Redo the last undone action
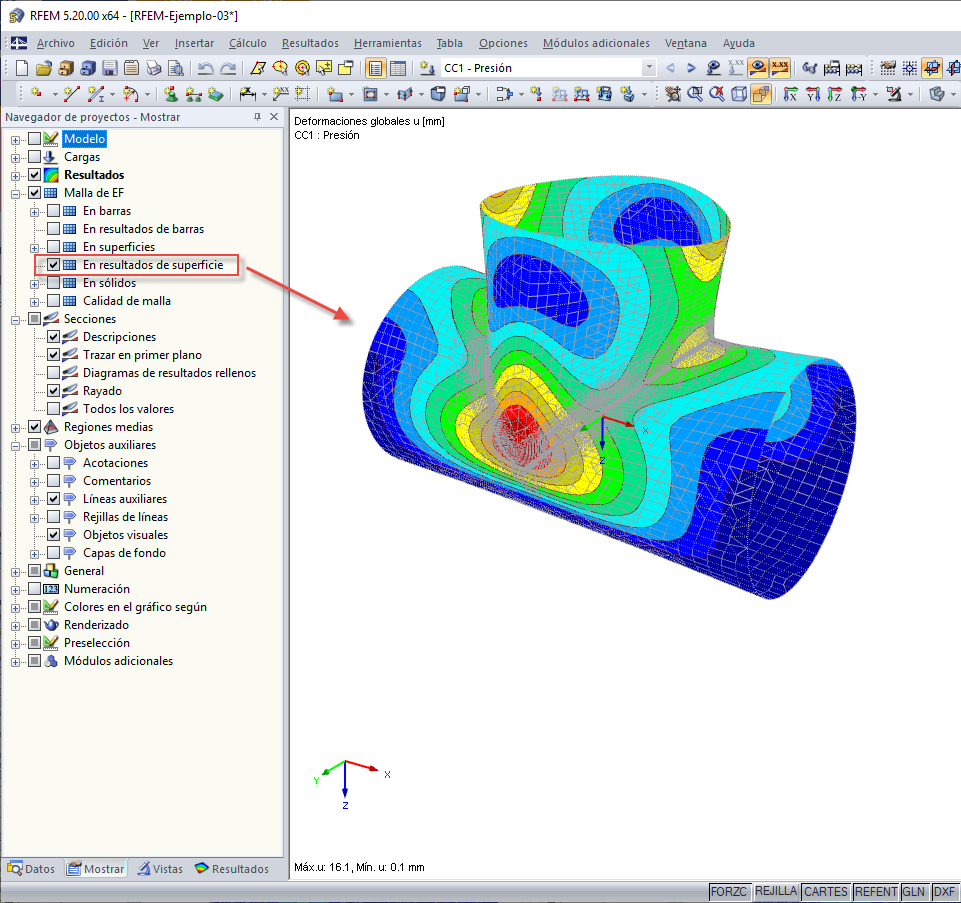Image resolution: width=961 pixels, height=903 pixels. 228,68
